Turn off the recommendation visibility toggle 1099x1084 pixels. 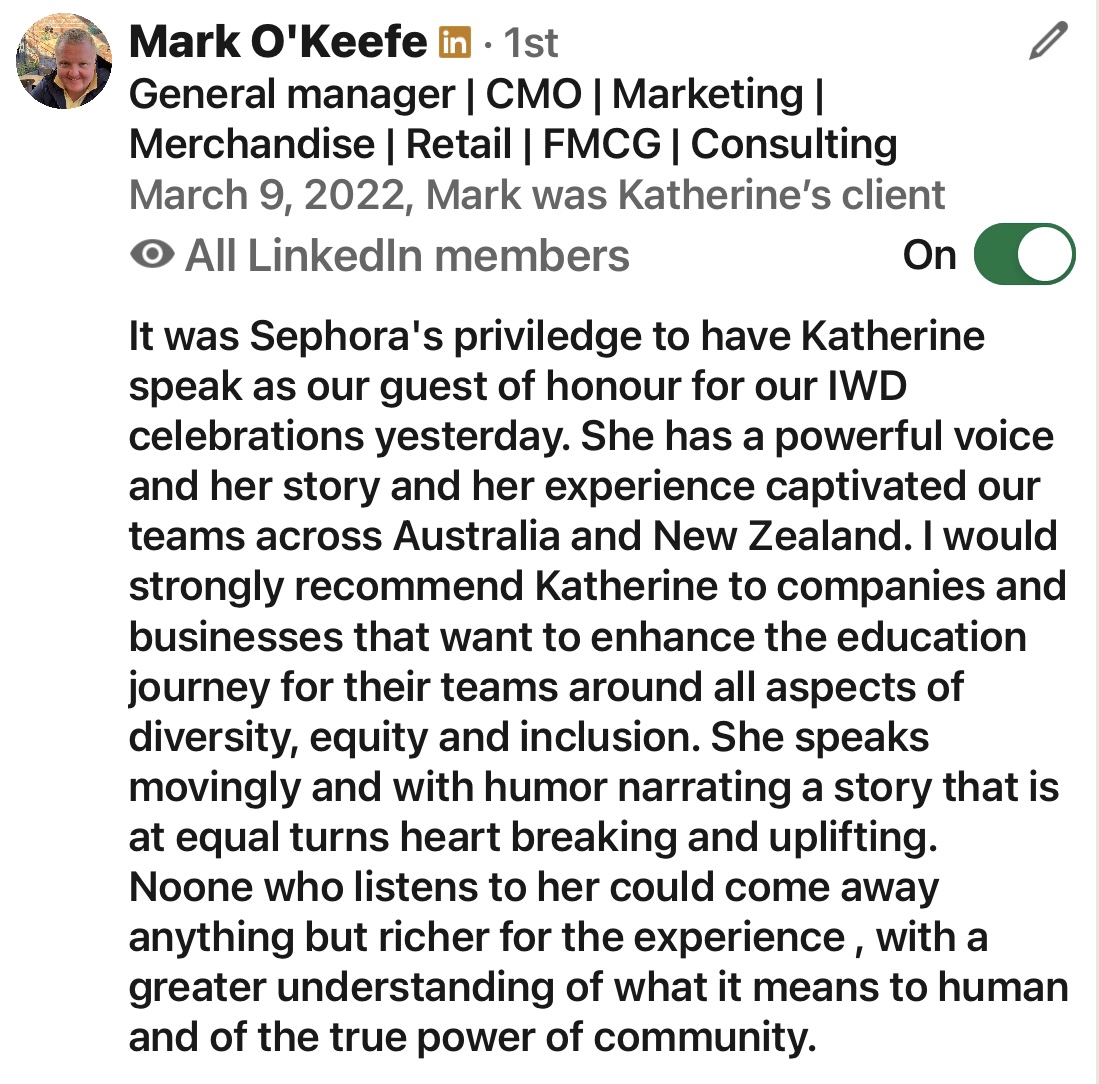pyautogui.click(x=1024, y=254)
